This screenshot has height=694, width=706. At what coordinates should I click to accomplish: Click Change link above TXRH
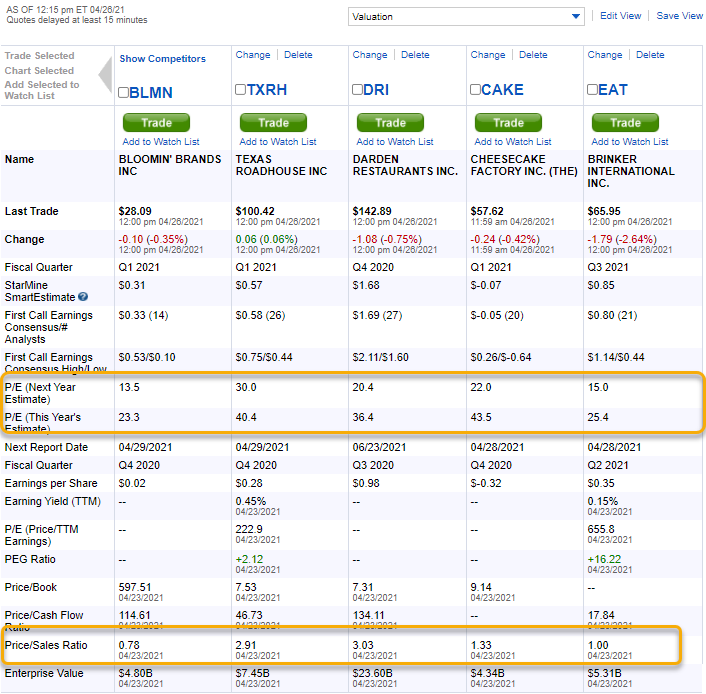point(253,54)
